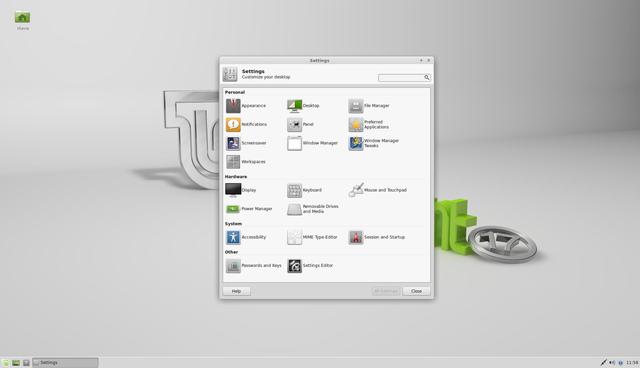Open the Power Manager
This screenshot has width=640, height=368.
point(249,209)
